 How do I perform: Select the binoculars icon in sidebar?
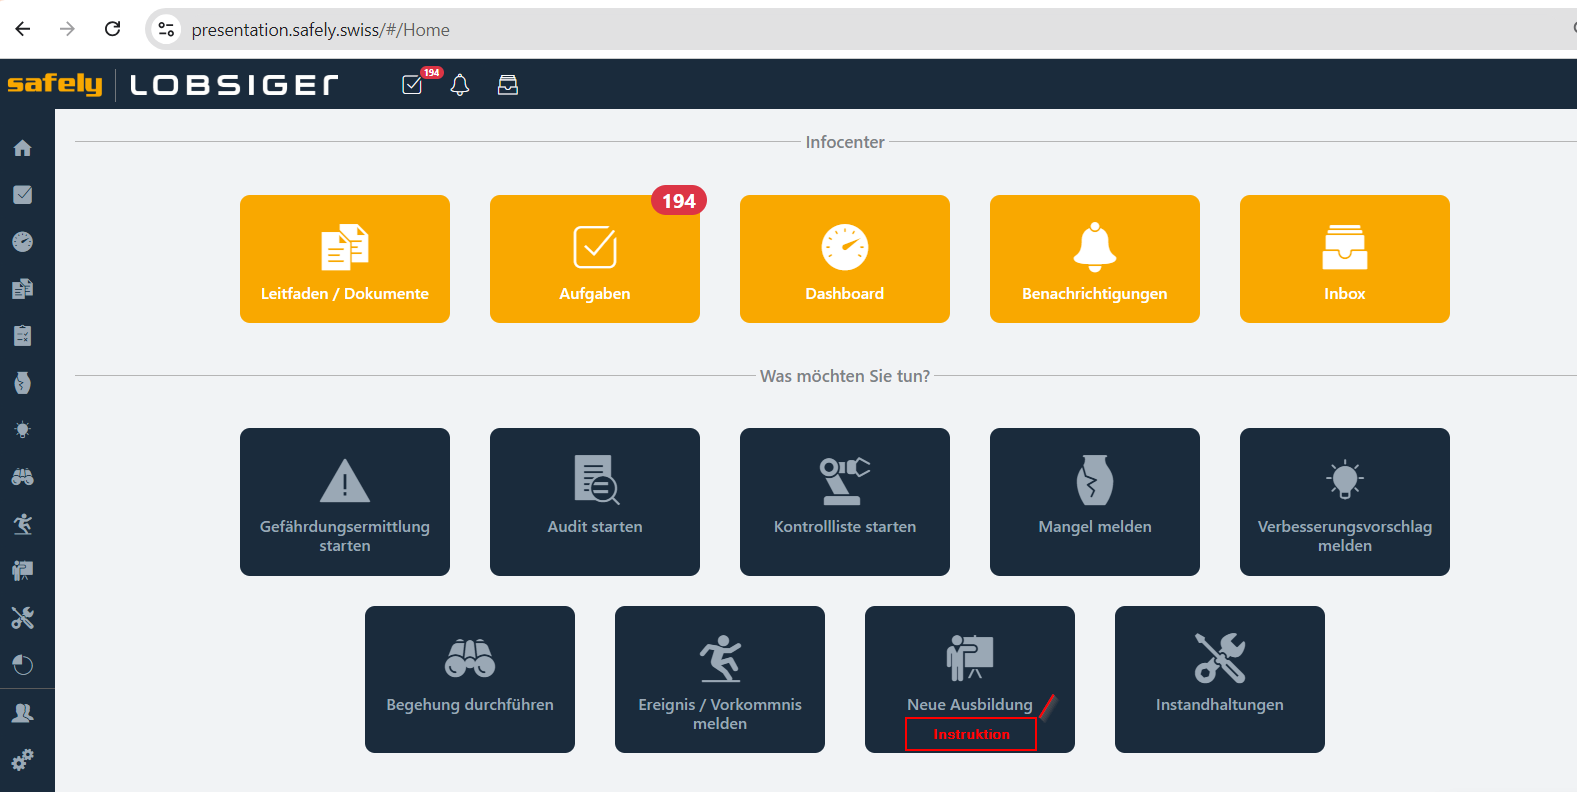pyautogui.click(x=22, y=477)
